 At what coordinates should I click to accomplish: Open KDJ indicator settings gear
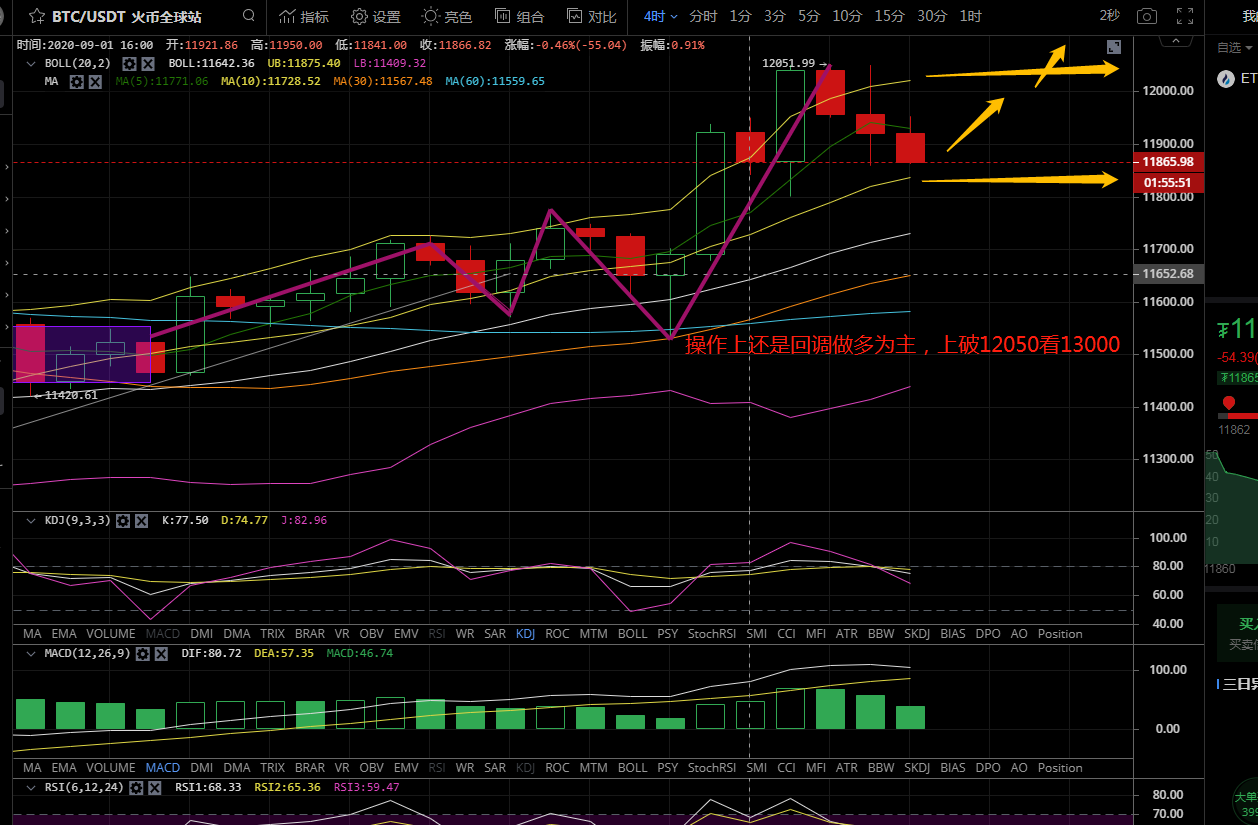coord(122,521)
